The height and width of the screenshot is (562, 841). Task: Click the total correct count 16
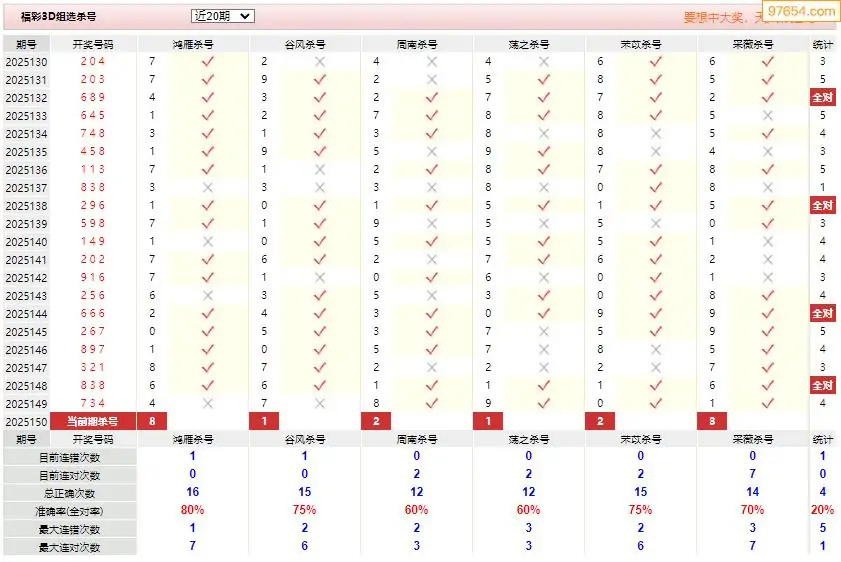coord(193,492)
